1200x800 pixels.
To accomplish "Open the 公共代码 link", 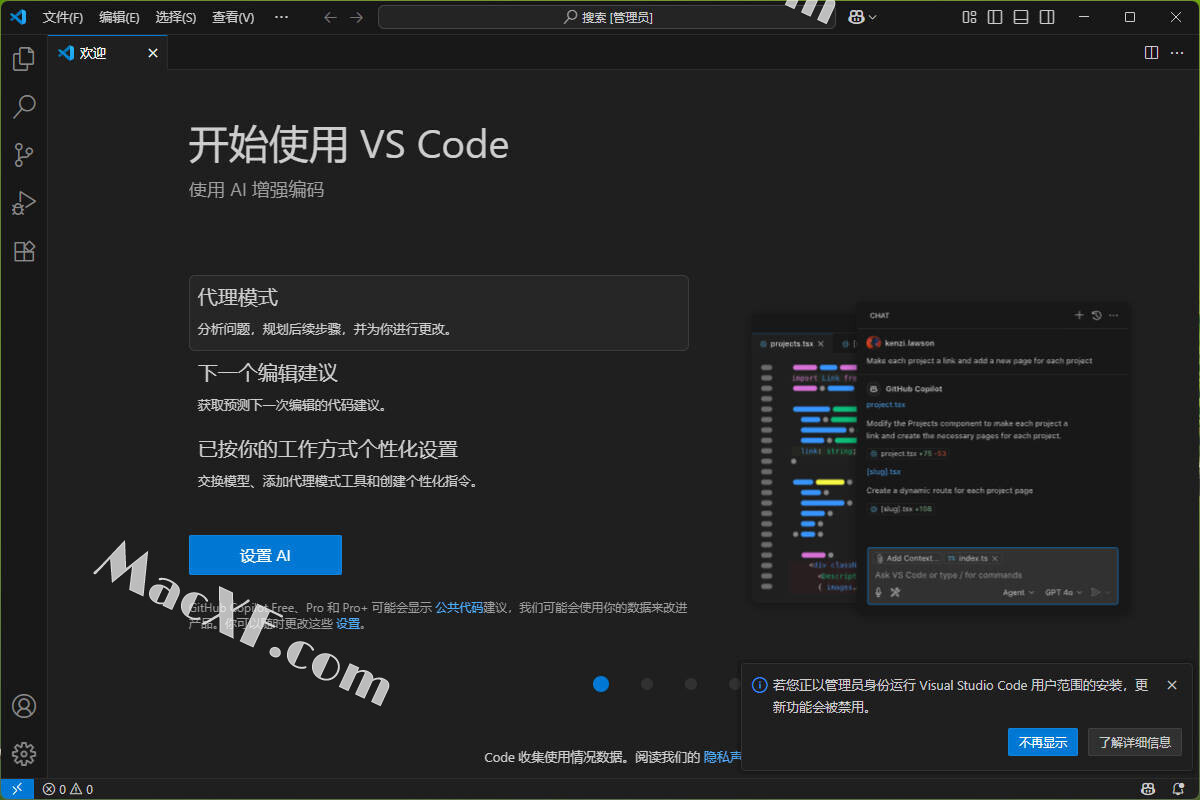I will (459, 607).
